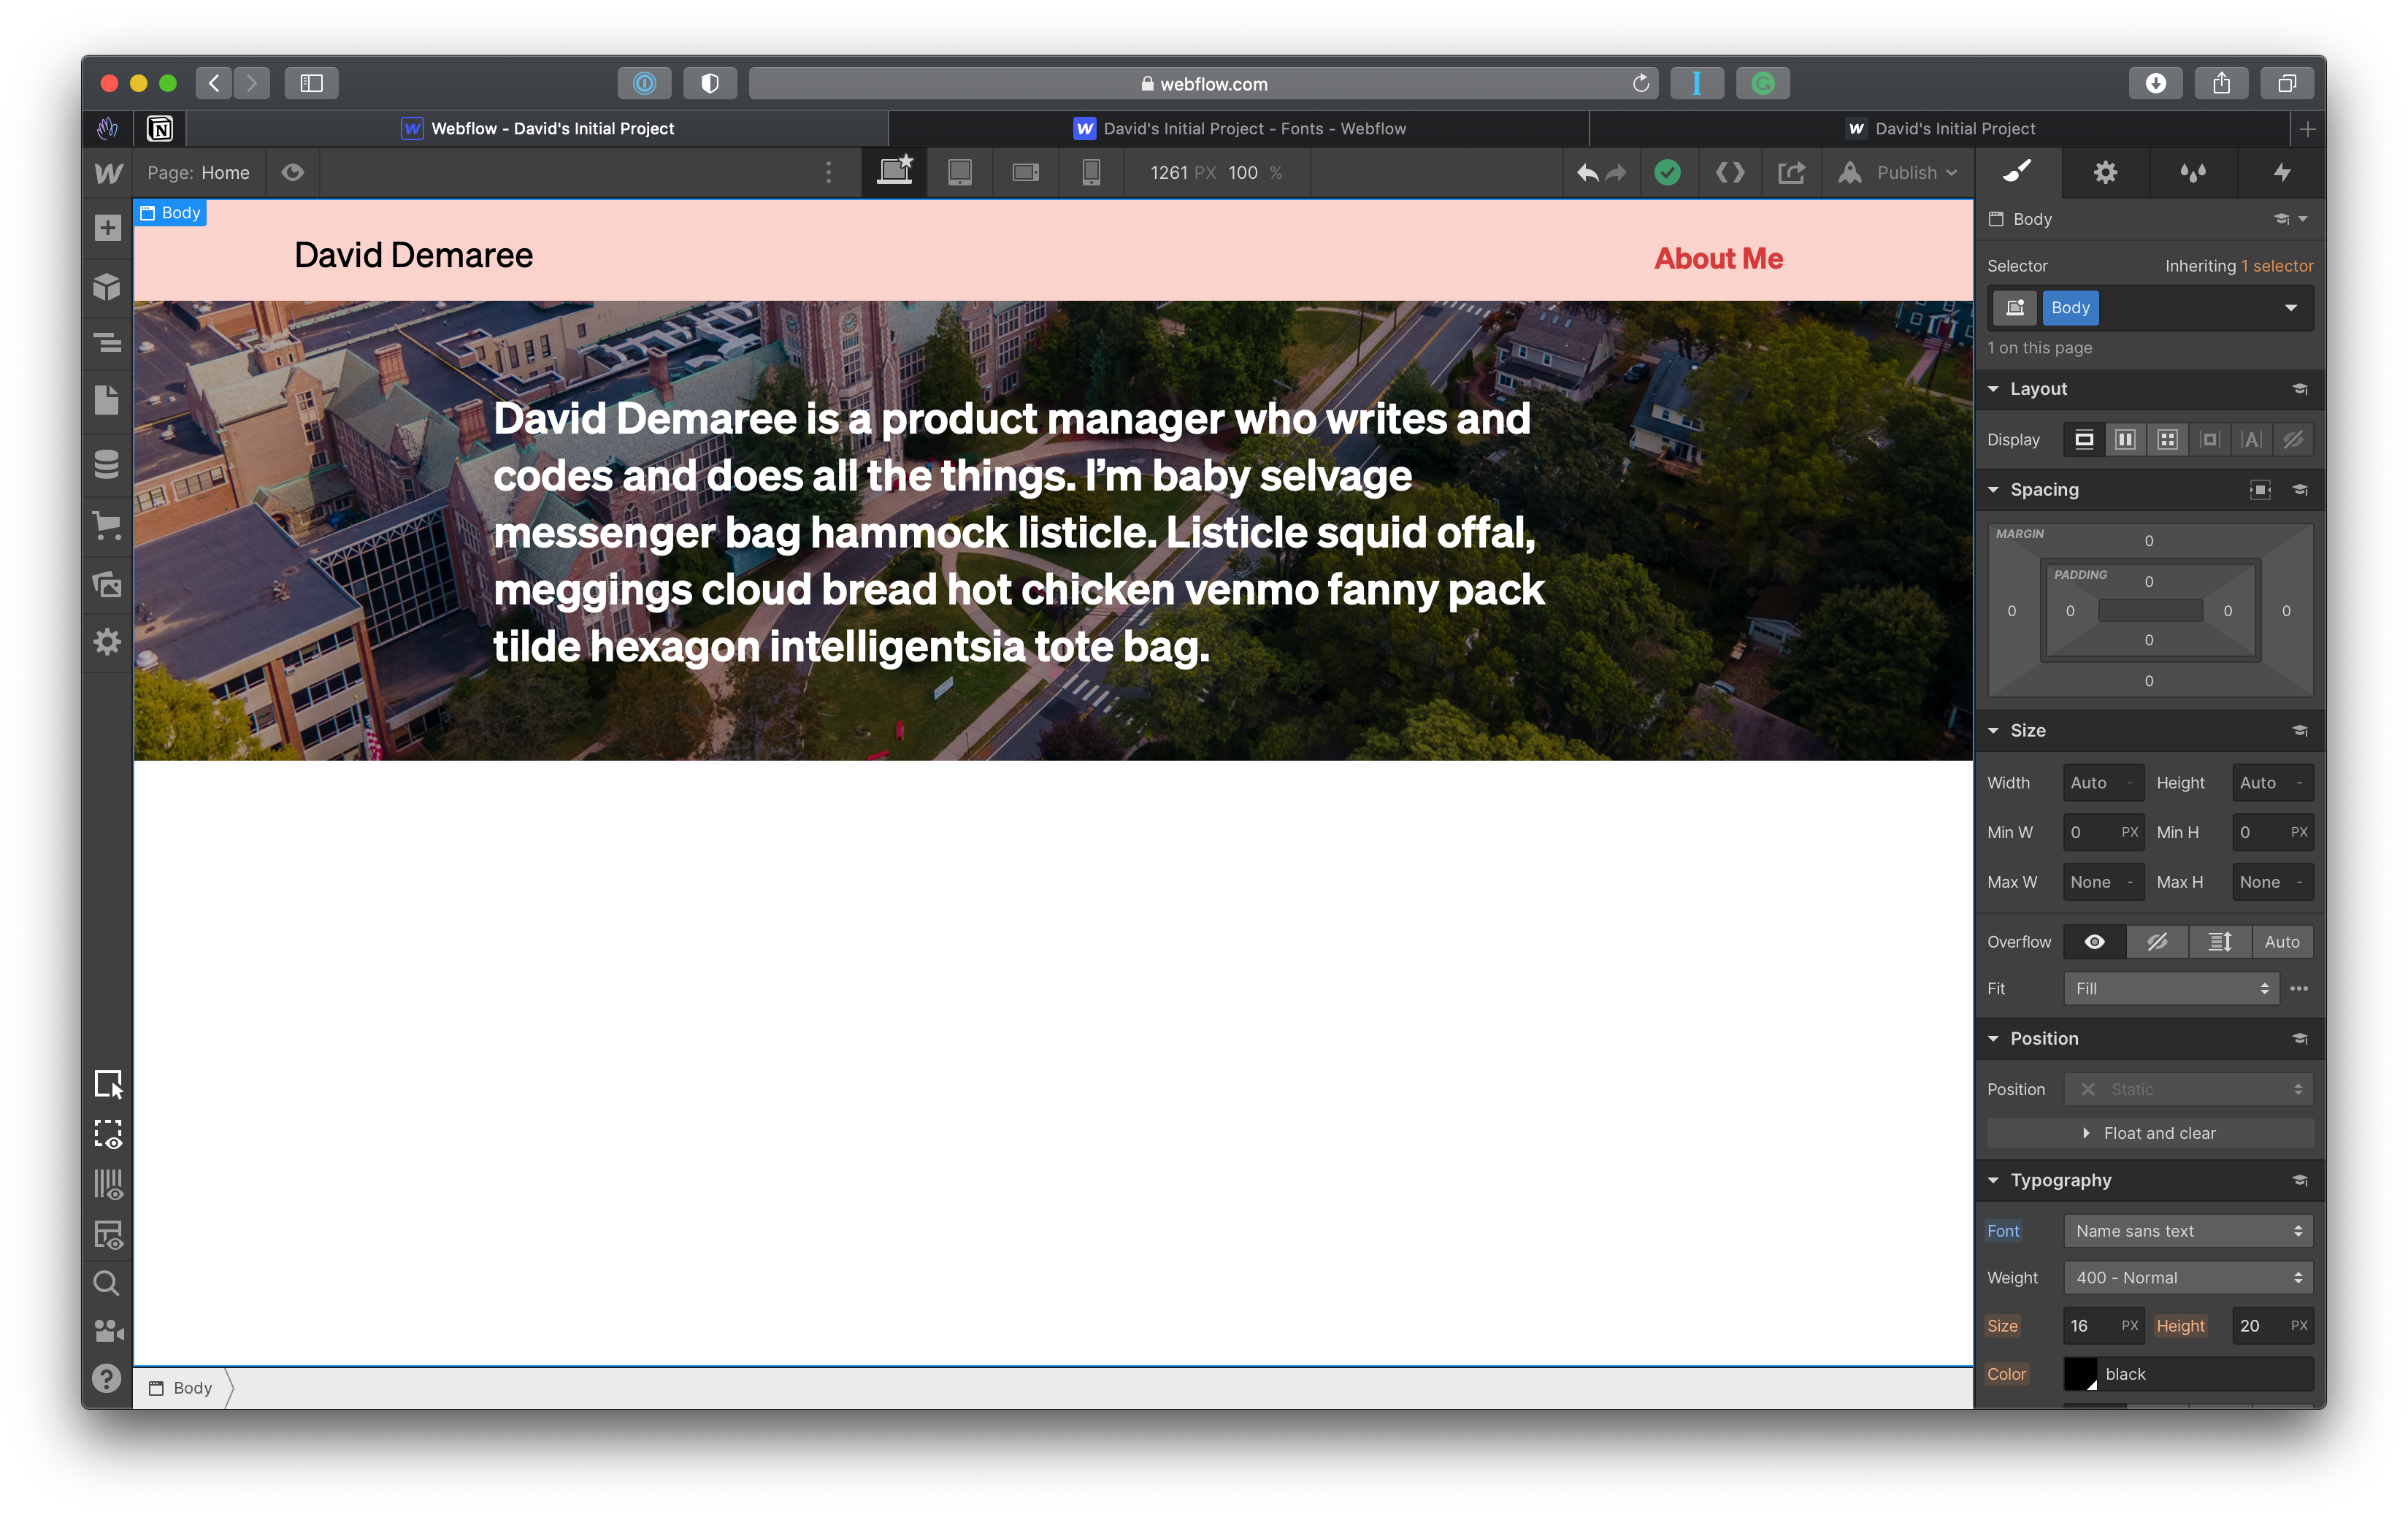Open the CMS Collections database icon

point(107,464)
